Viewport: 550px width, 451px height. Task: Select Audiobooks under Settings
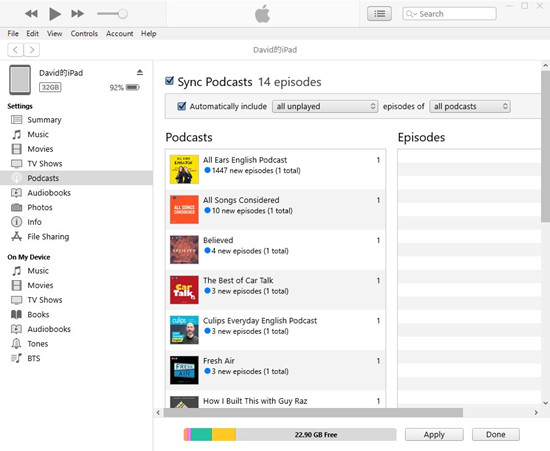[76, 193]
